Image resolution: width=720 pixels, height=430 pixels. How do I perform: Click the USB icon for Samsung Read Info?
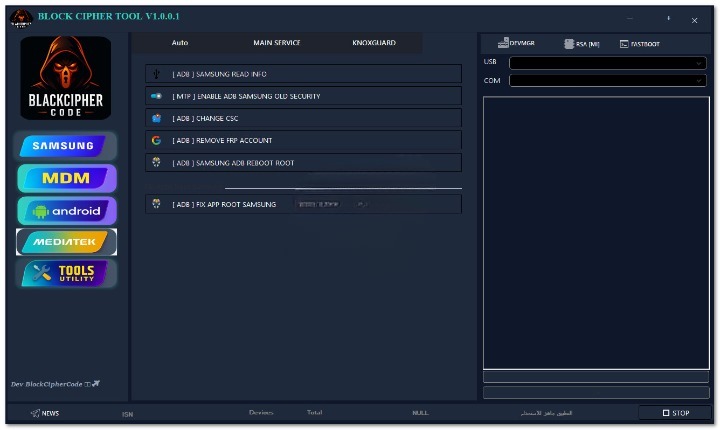[156, 74]
